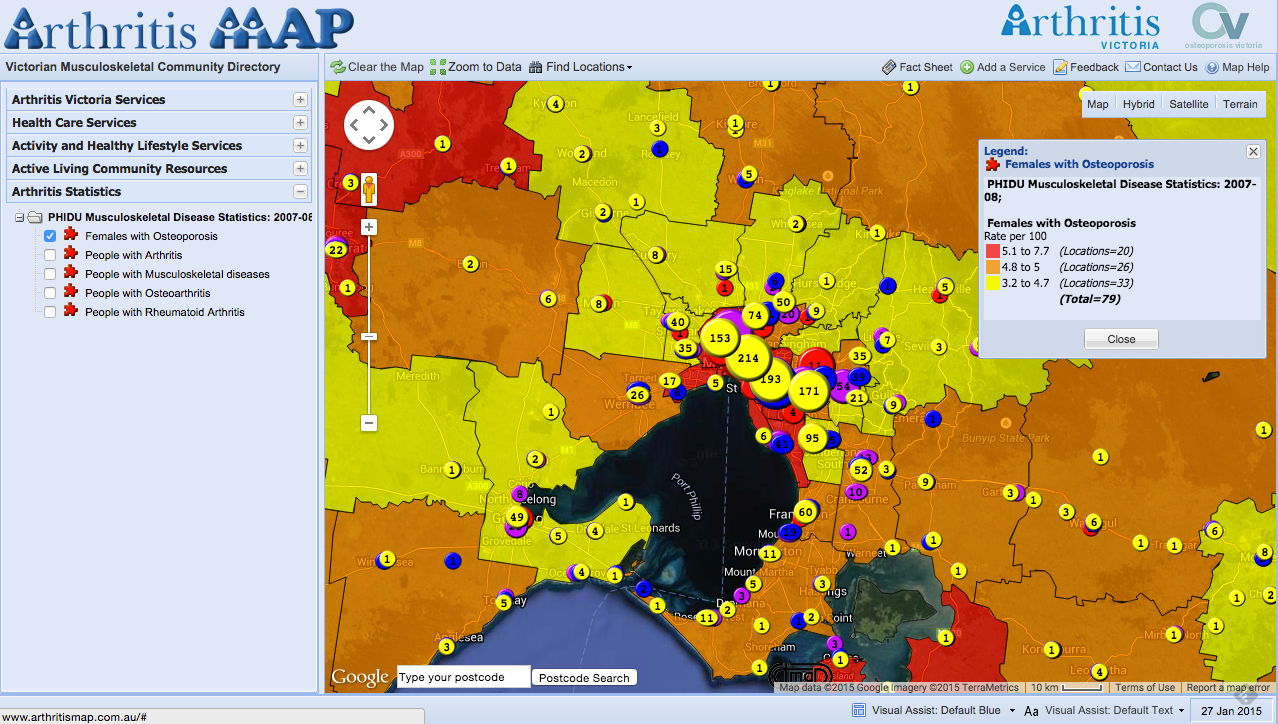The height and width of the screenshot is (724, 1278).
Task: Click the map zoom slider handle
Action: click(x=369, y=337)
